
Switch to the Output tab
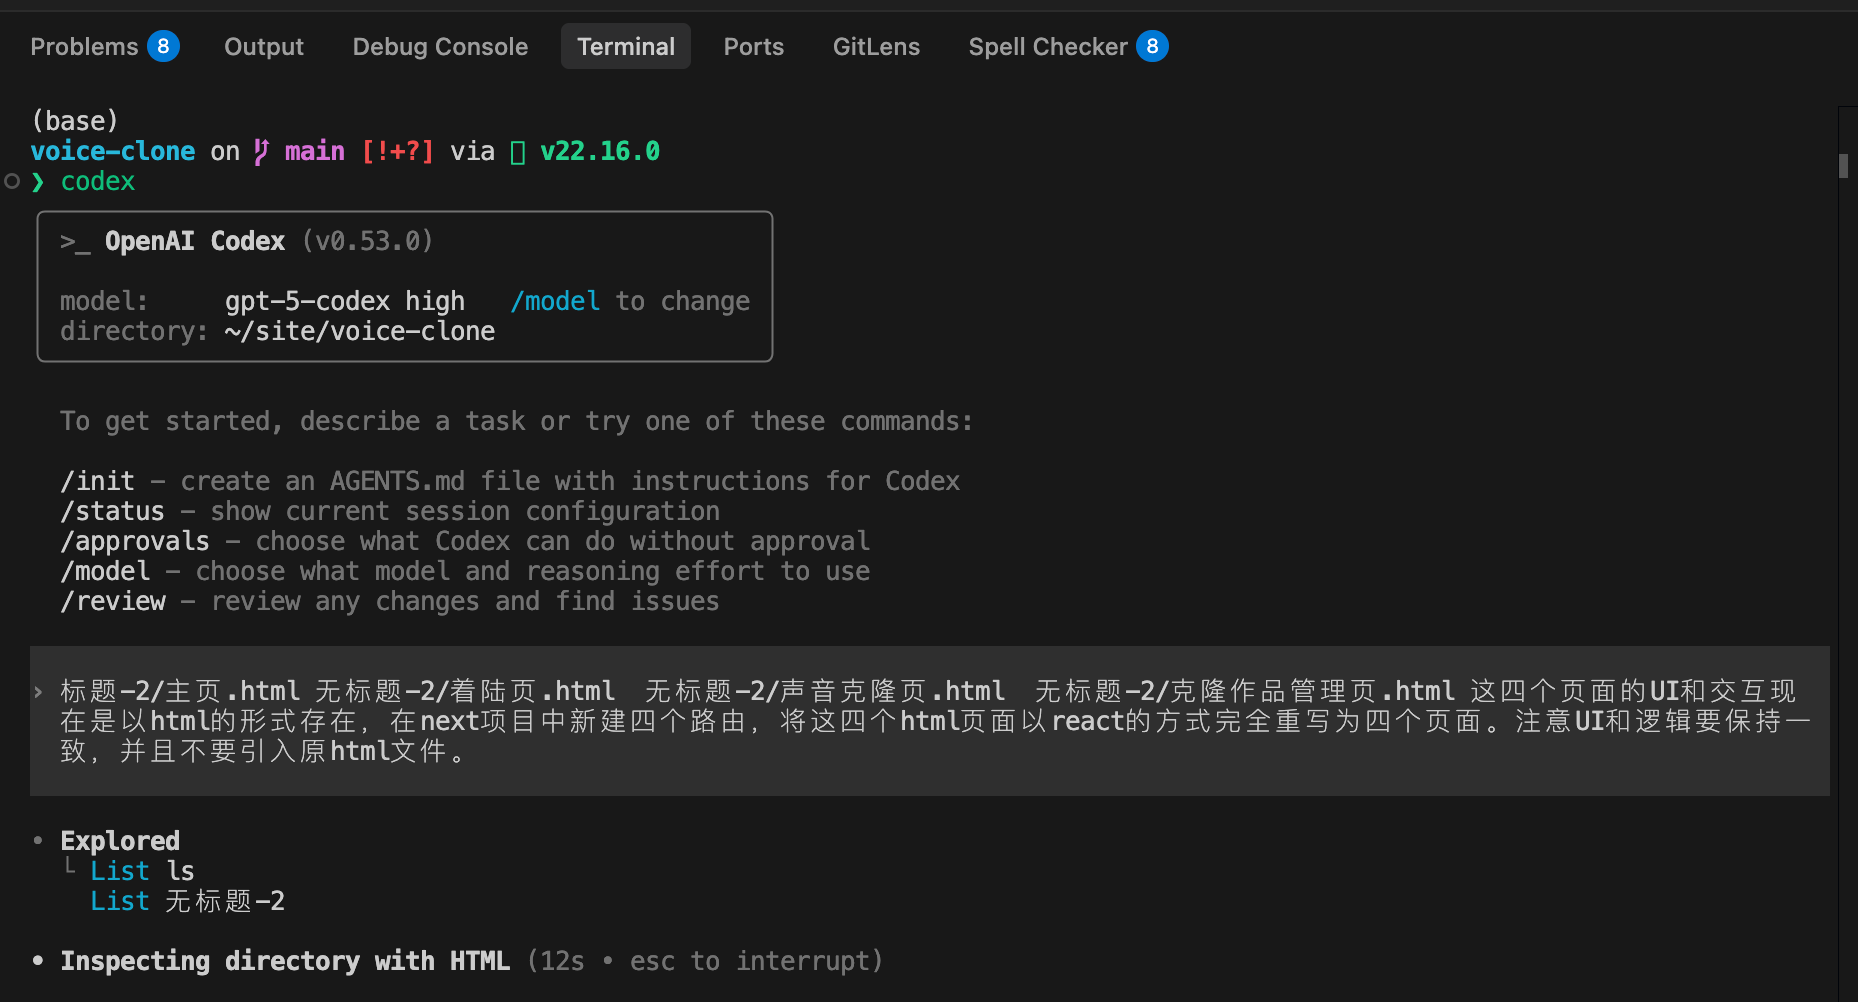263,46
